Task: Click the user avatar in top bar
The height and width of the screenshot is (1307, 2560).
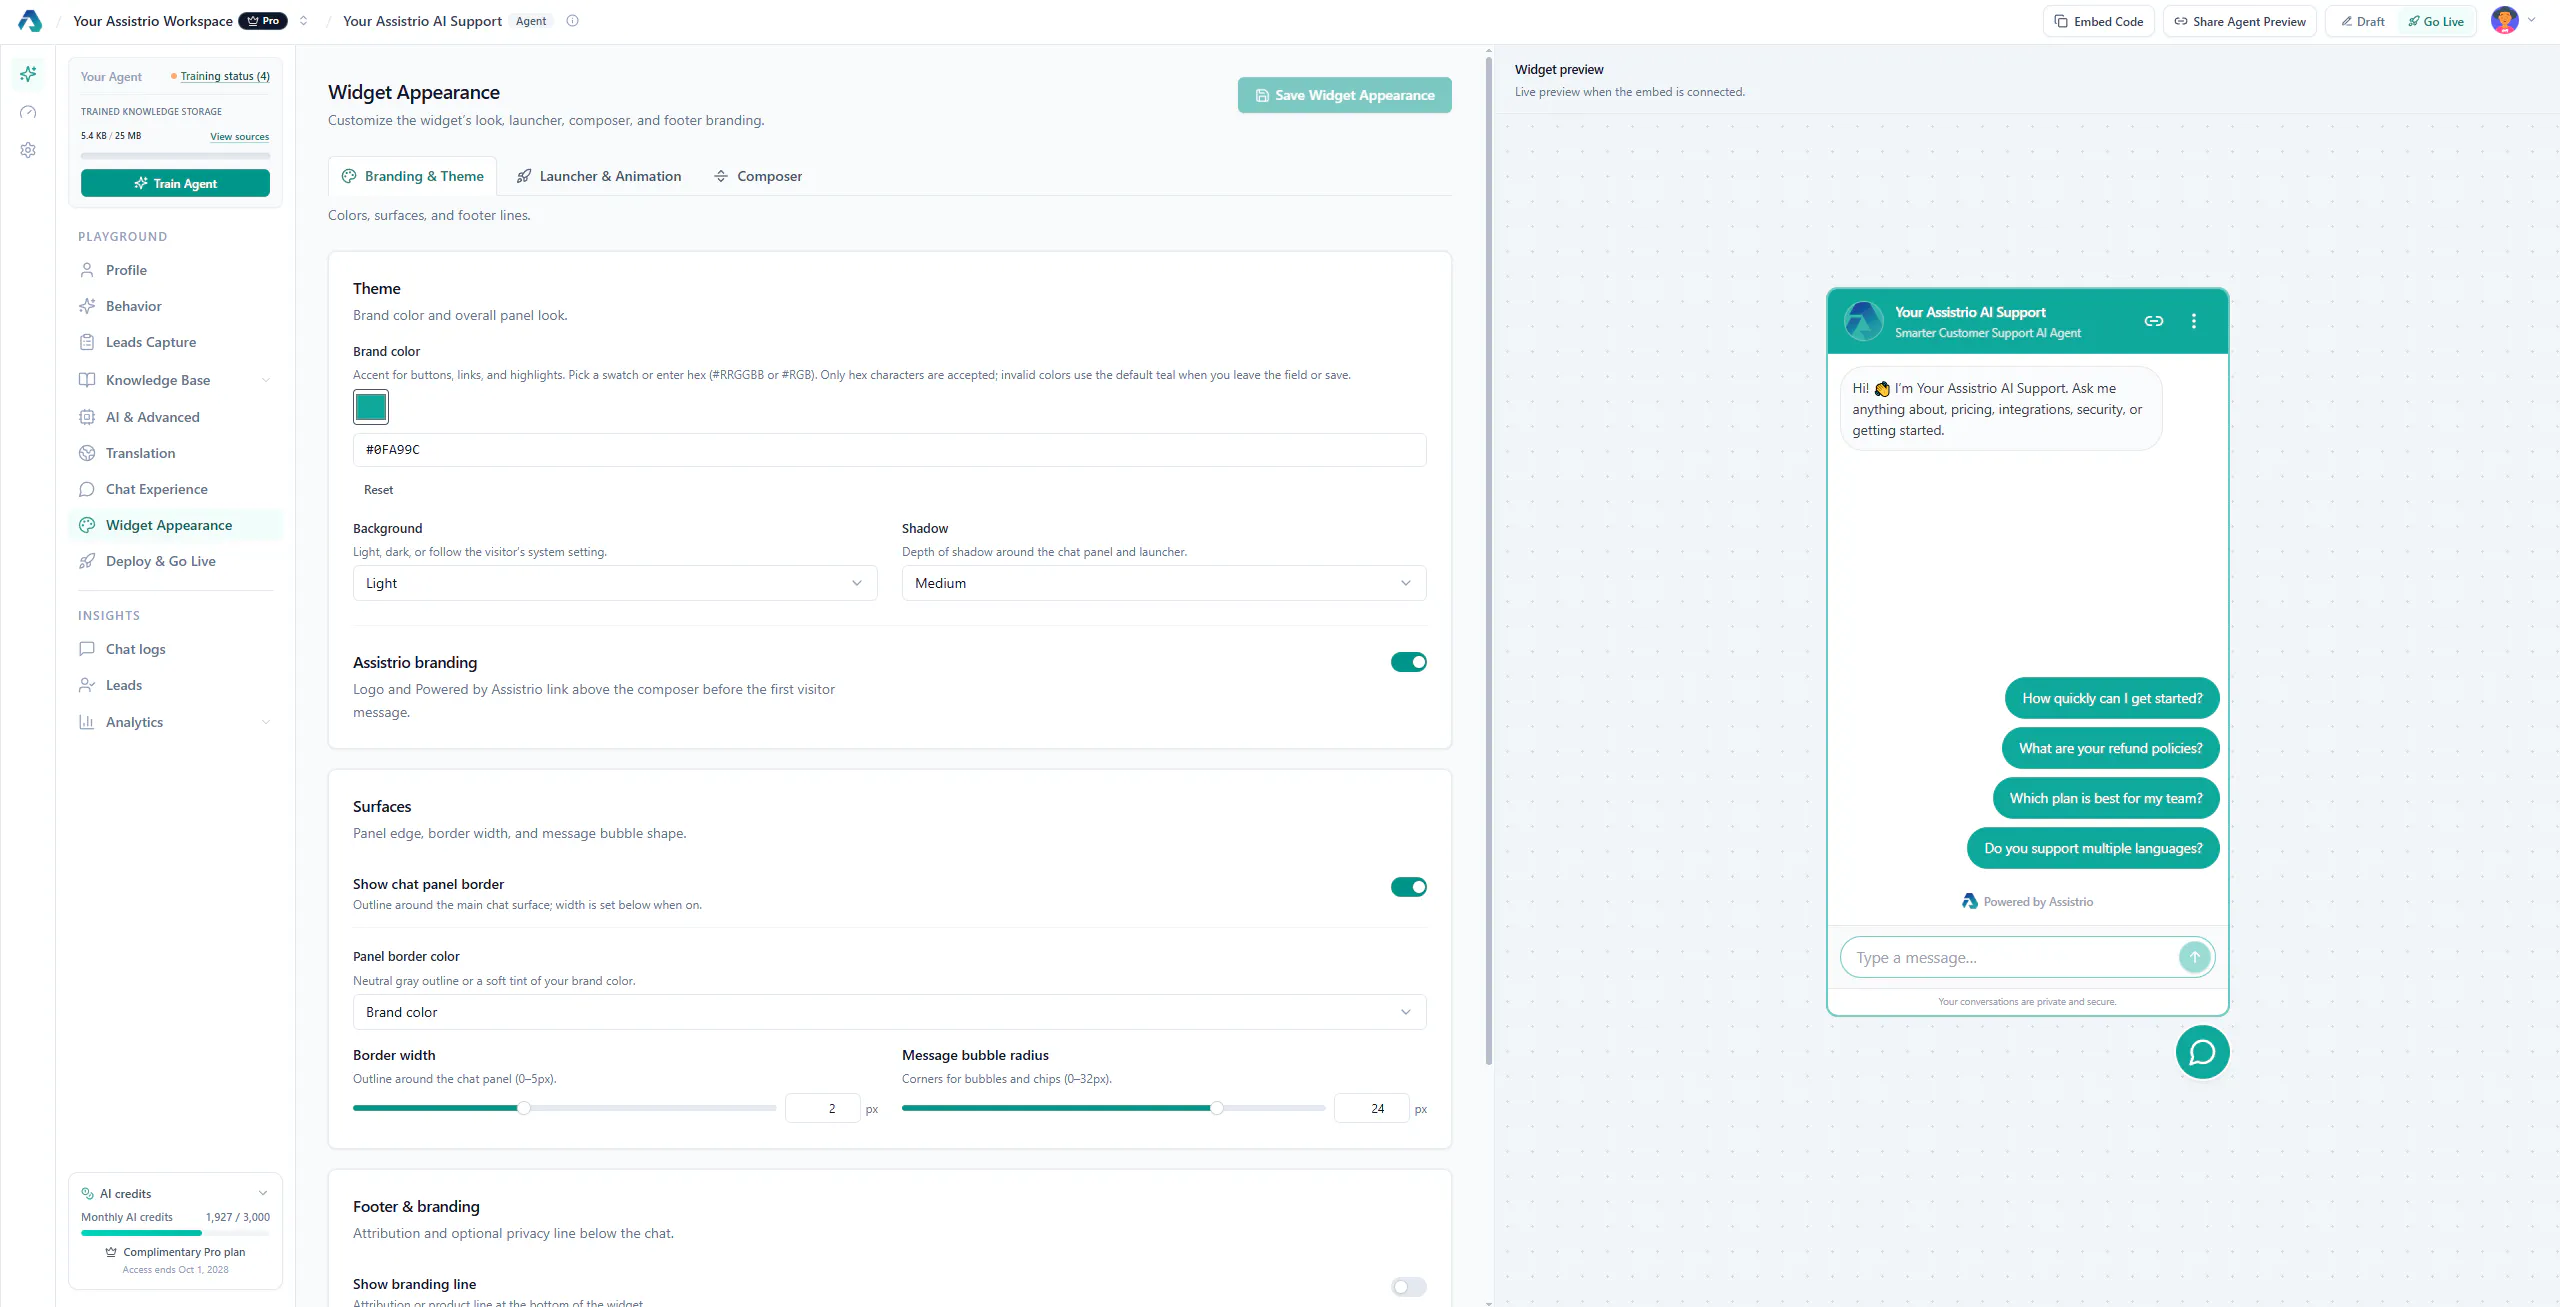Action: click(2504, 21)
